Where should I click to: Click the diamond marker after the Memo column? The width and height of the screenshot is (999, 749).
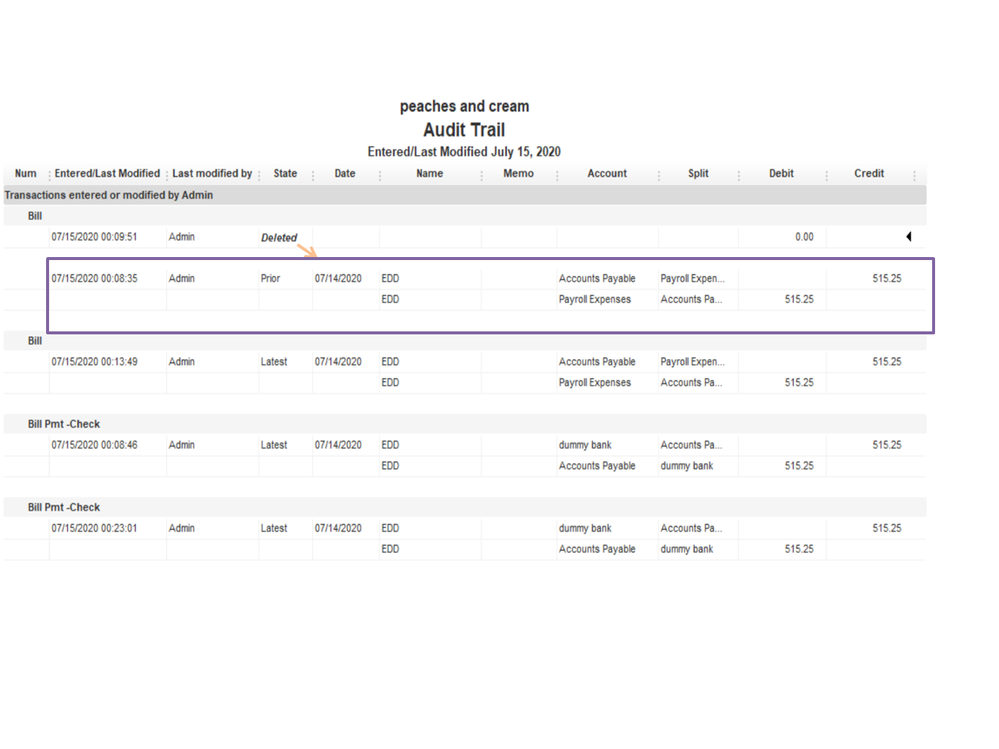coord(556,173)
